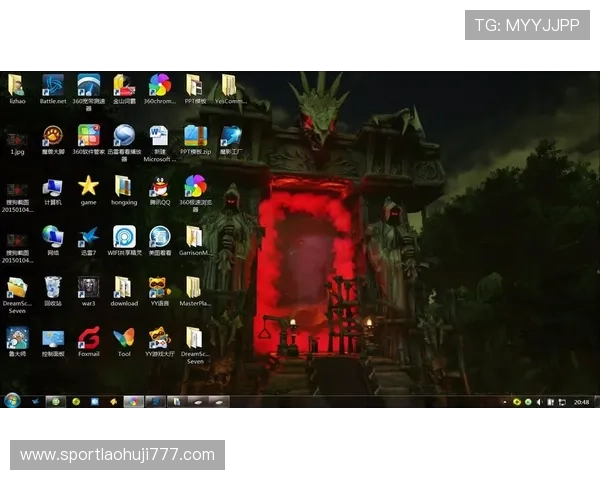The image size is (600, 480).
Task: Open the 回收站 recycle bin
Action: (x=52, y=288)
